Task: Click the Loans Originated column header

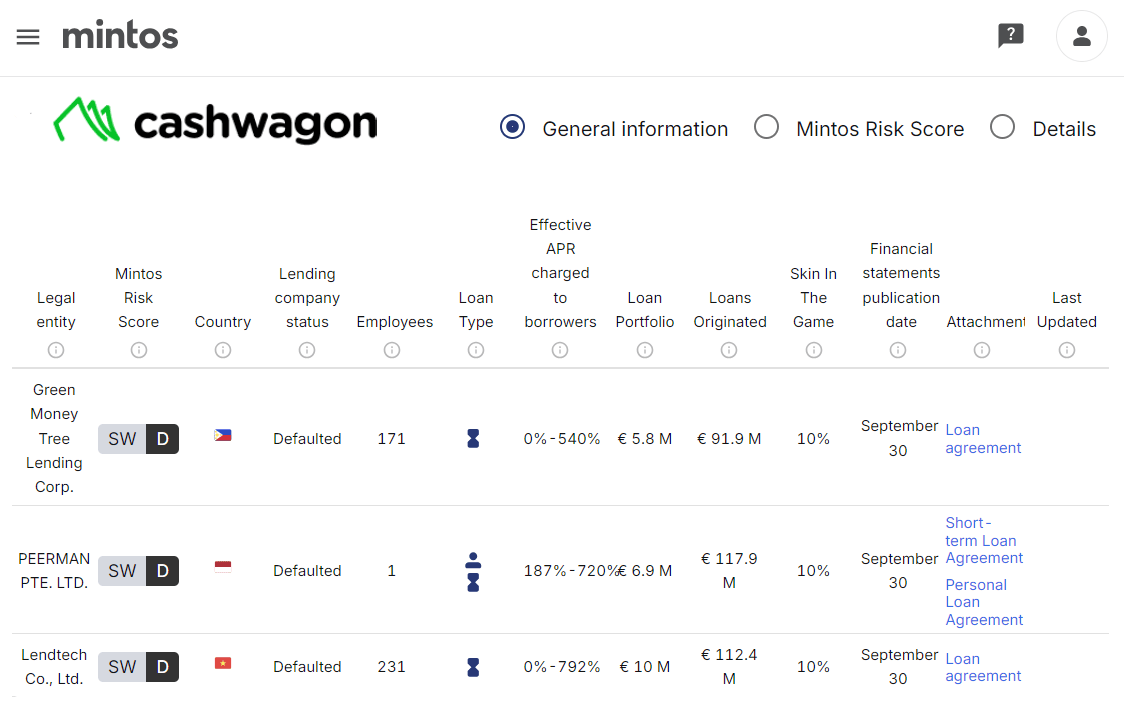Action: (730, 310)
